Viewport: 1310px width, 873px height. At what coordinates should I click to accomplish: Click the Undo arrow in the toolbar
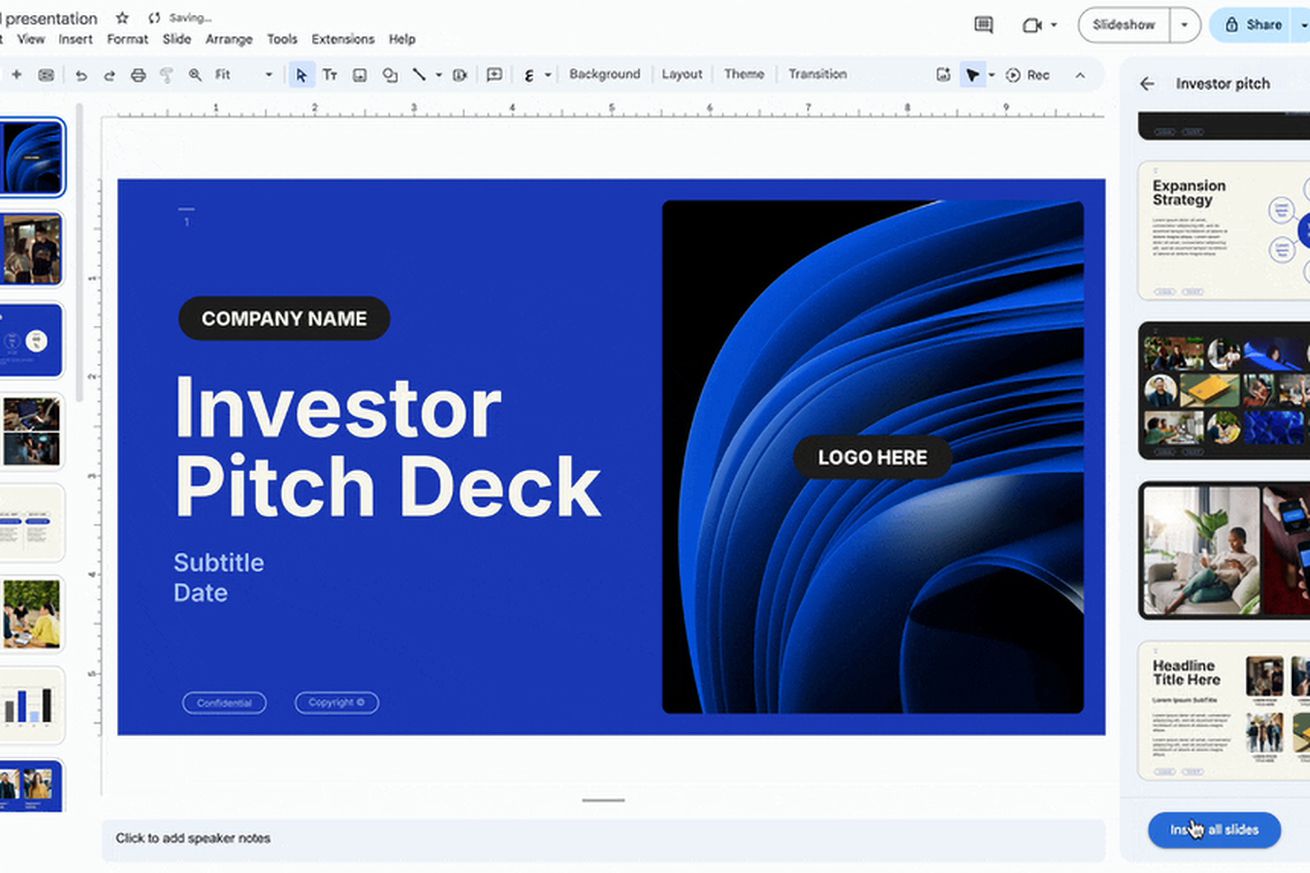(x=81, y=75)
